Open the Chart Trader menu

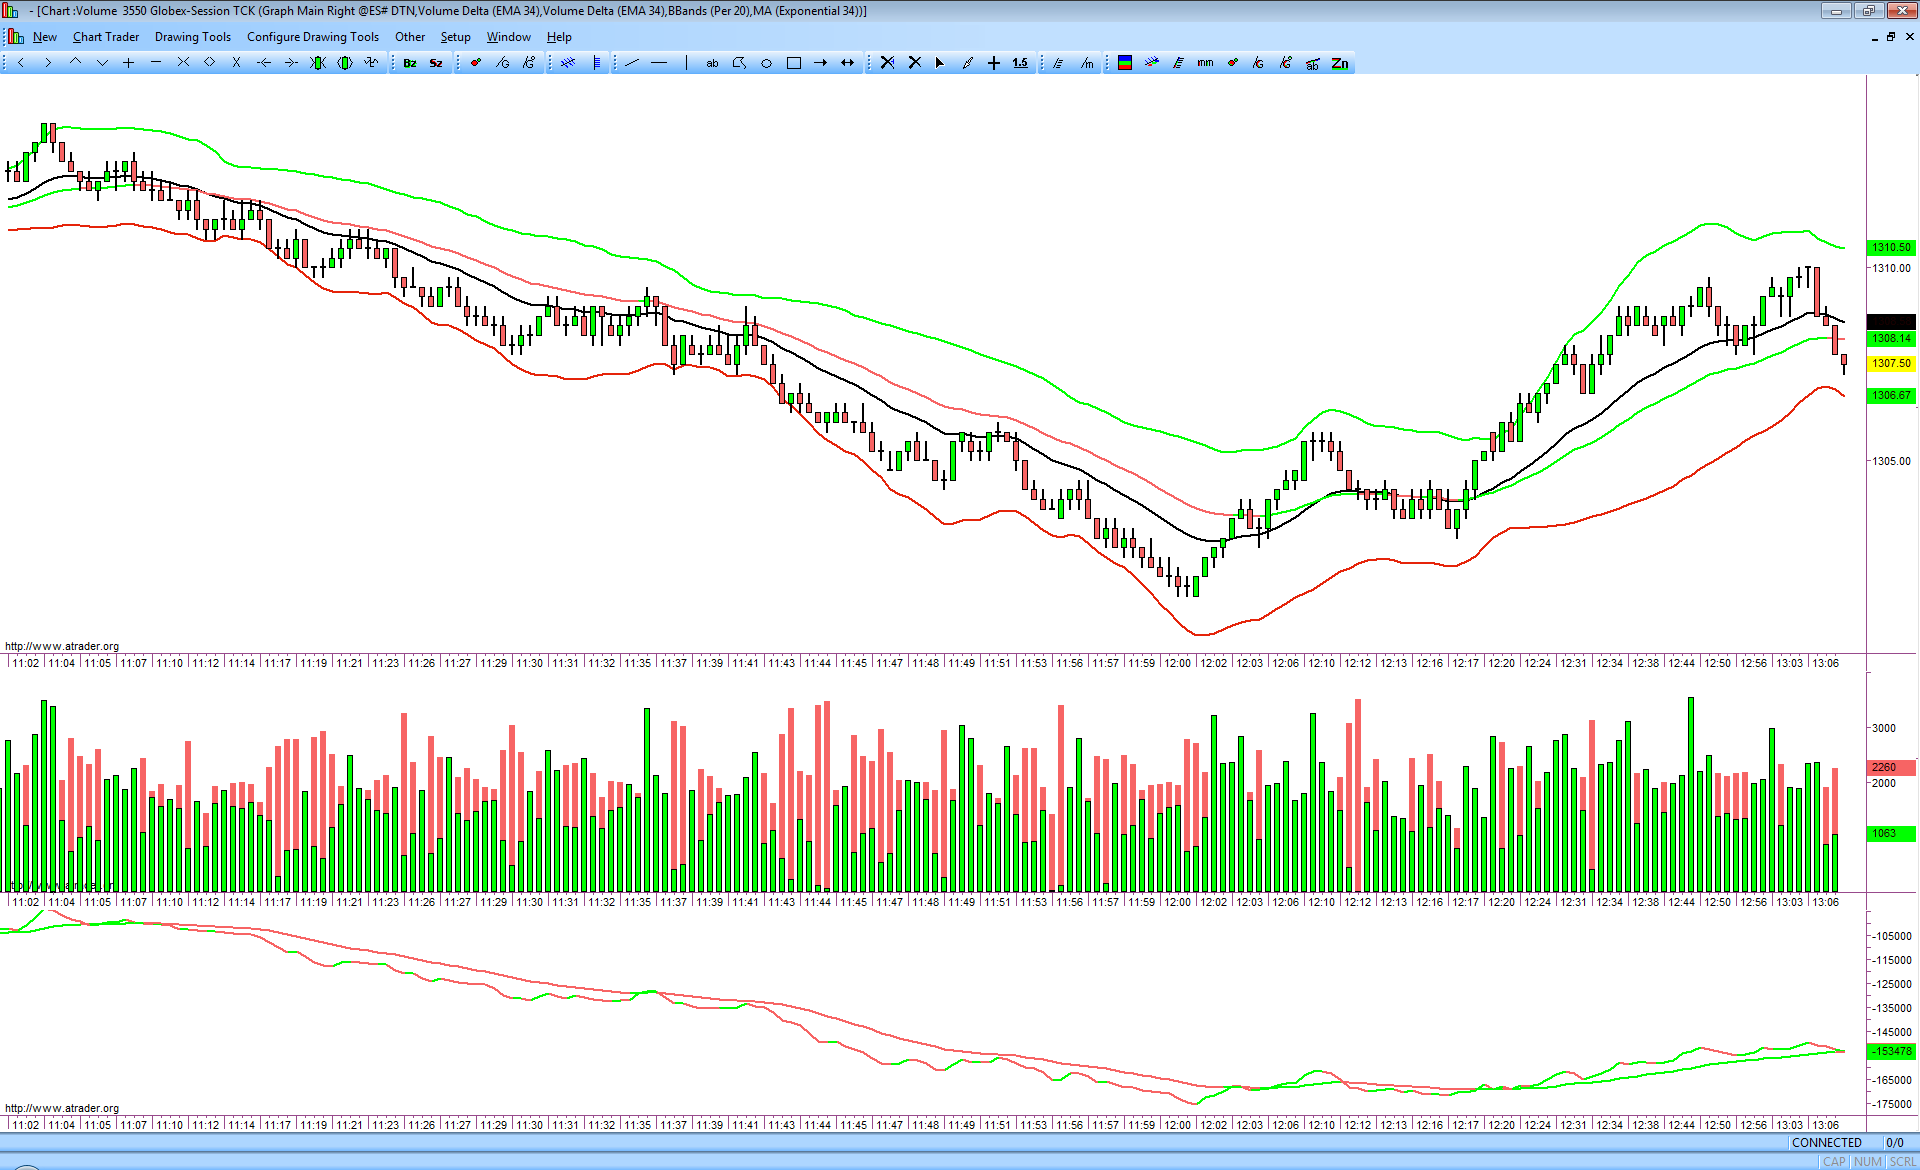pyautogui.click(x=106, y=37)
